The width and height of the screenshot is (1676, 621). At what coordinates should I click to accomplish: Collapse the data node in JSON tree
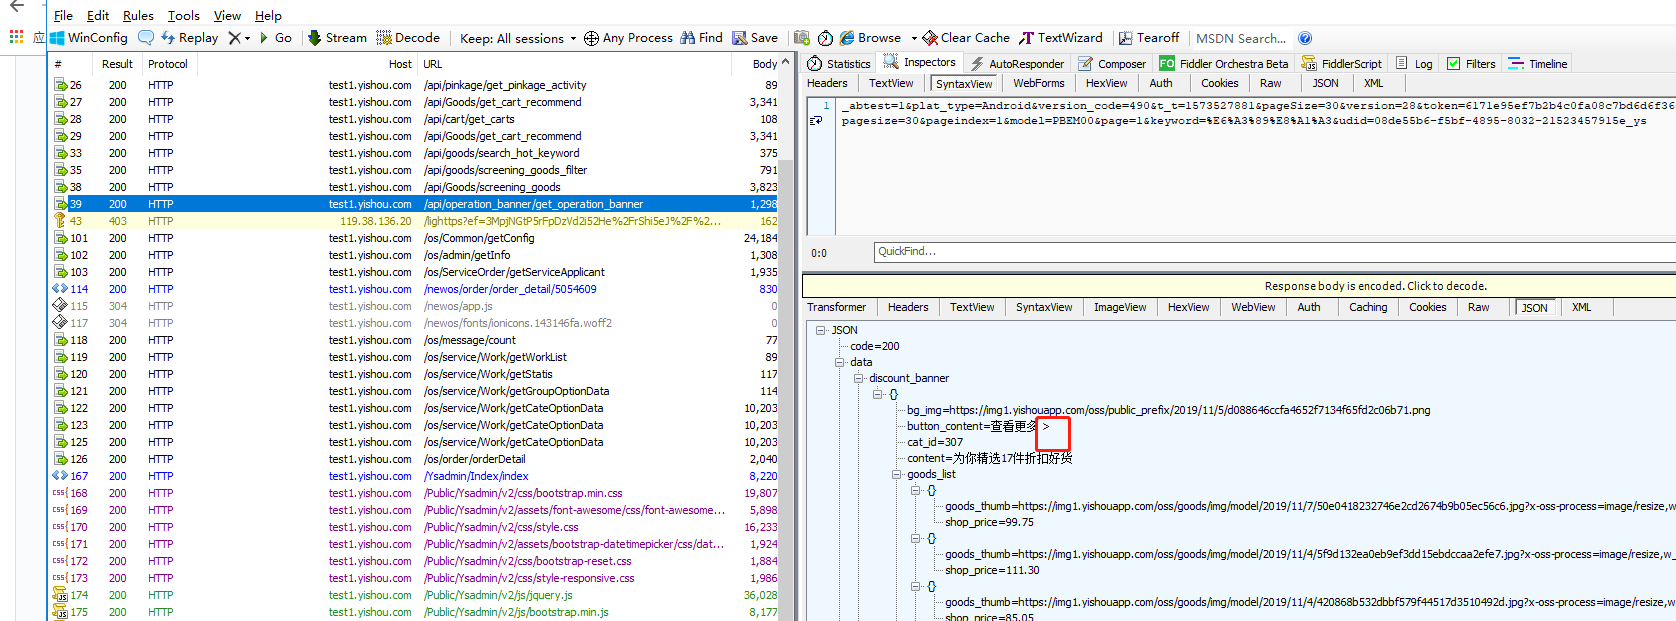[x=840, y=362]
